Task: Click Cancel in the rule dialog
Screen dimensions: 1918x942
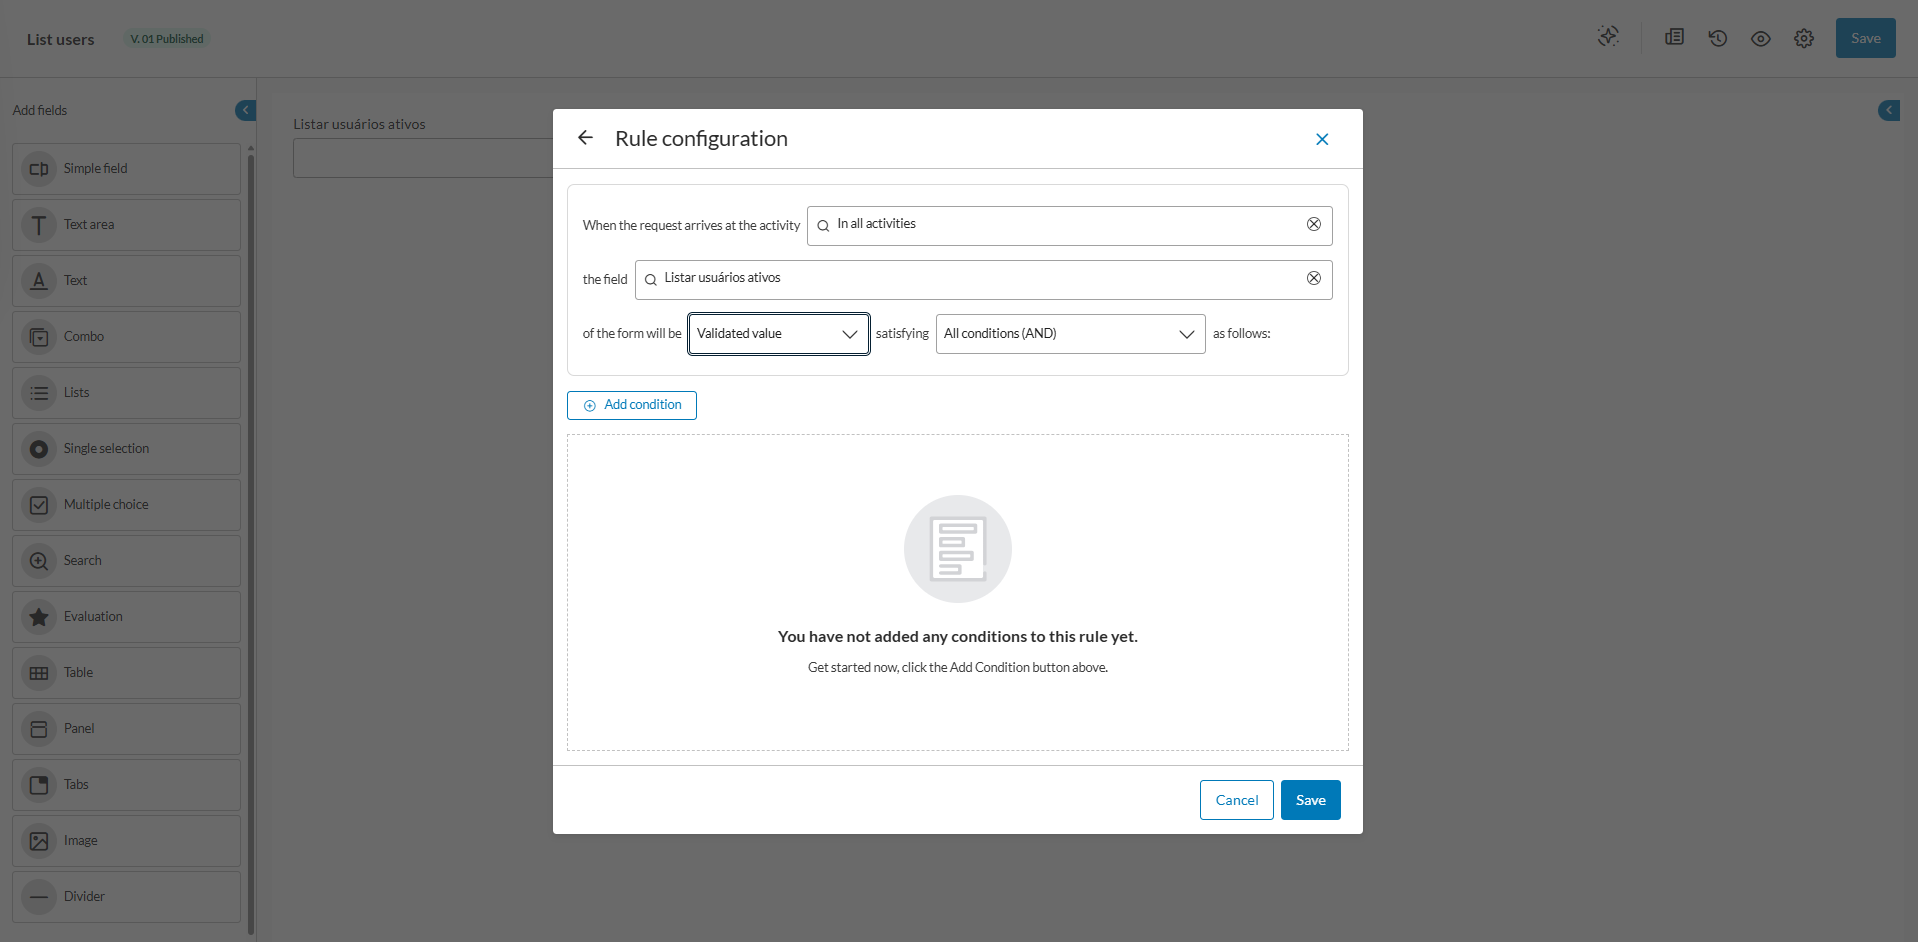Action: tap(1236, 800)
